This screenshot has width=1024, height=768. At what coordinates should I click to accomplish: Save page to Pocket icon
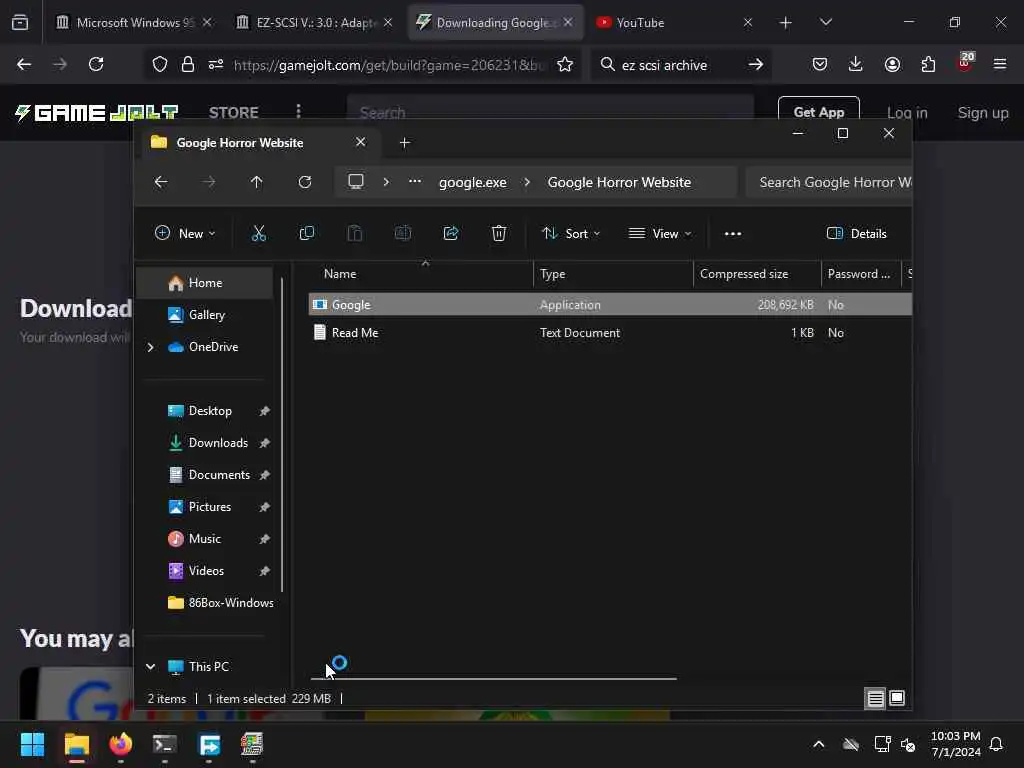820,64
